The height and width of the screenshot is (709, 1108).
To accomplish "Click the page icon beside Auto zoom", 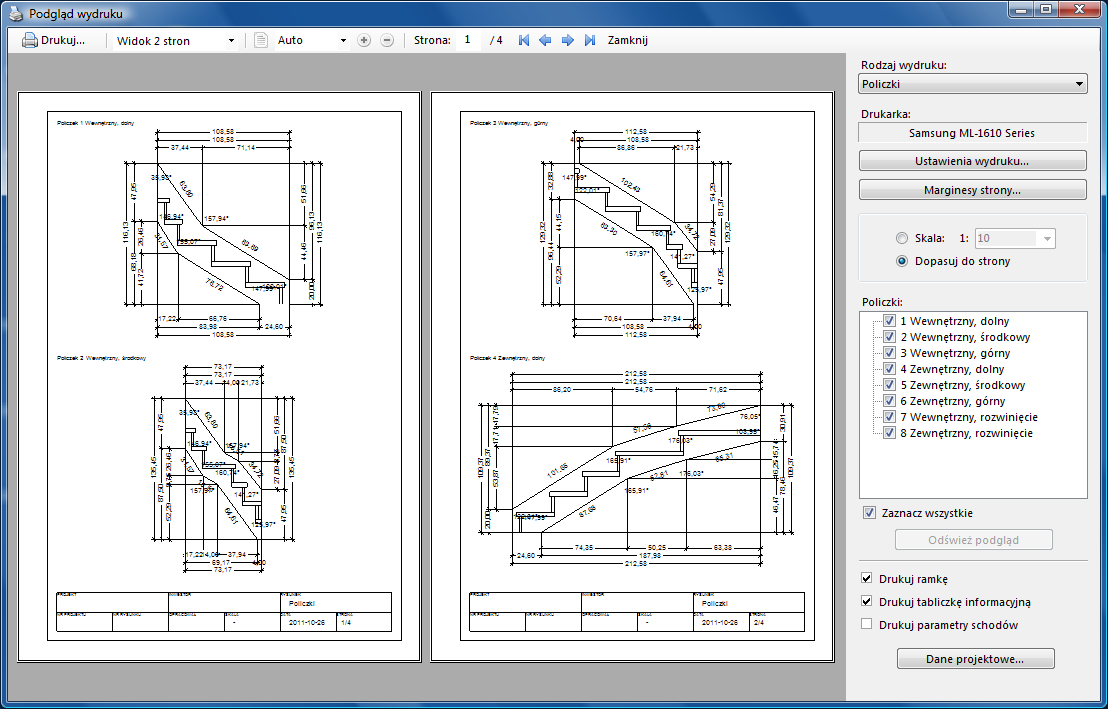I will coord(261,41).
